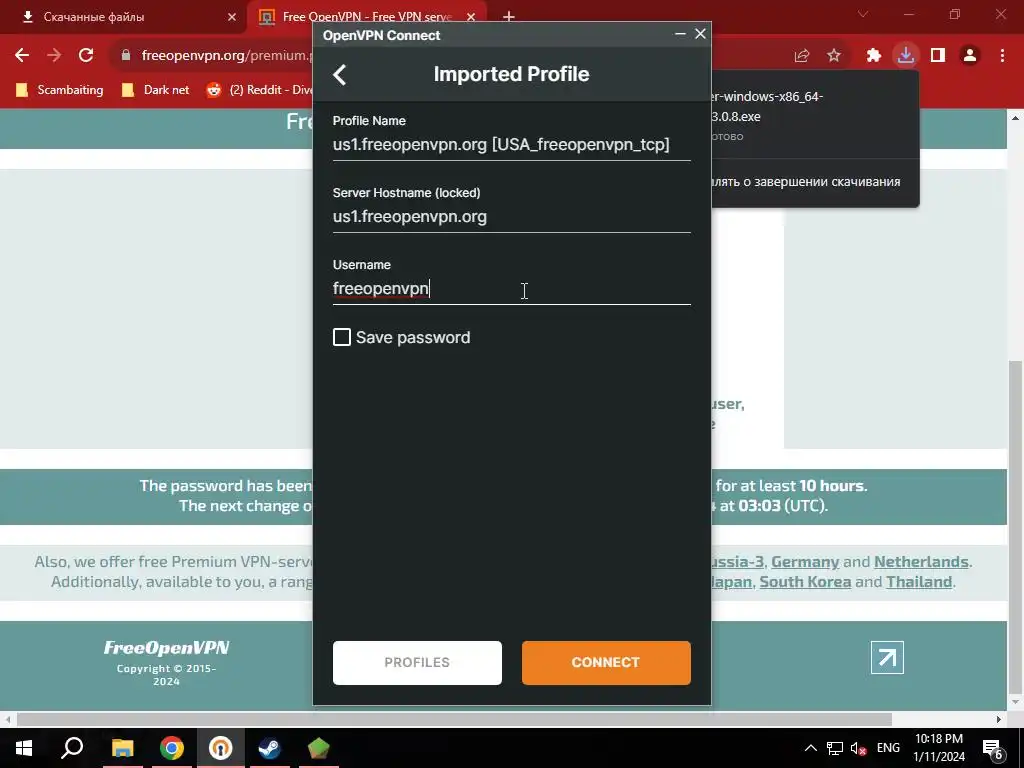
Task: Open File Explorer from the taskbar
Action: [x=122, y=748]
